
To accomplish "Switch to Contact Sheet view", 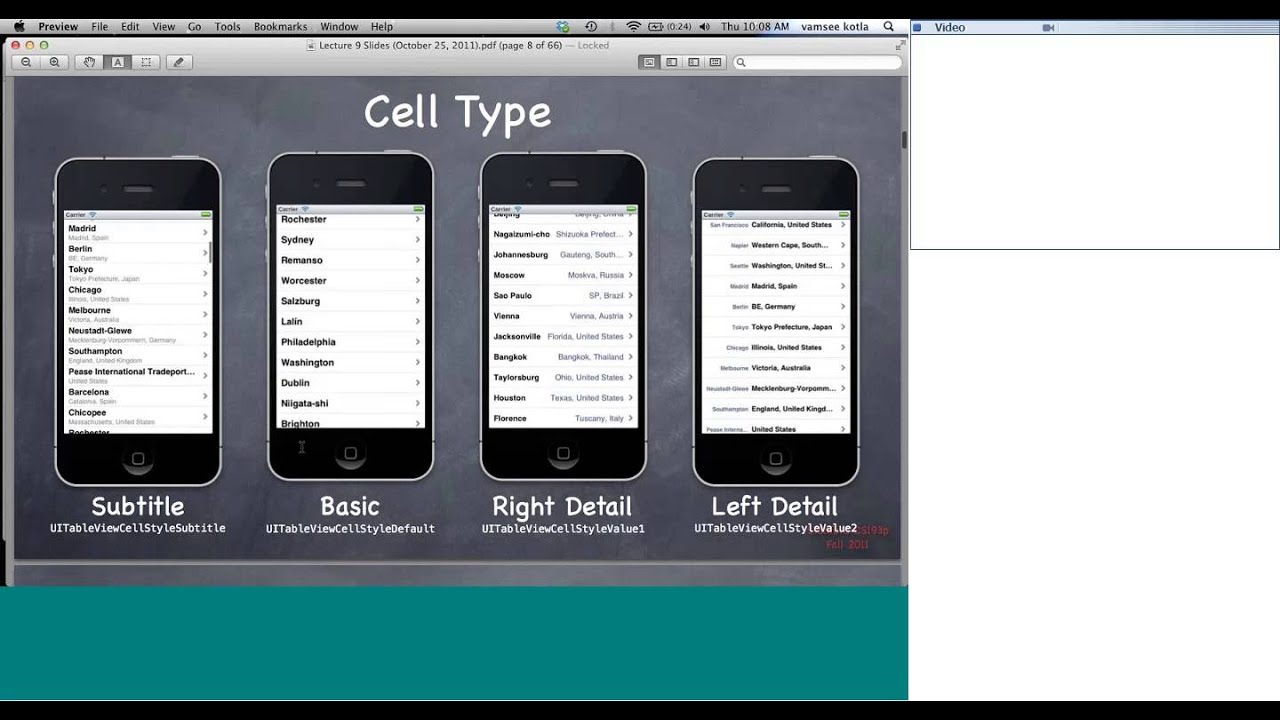I will click(715, 62).
